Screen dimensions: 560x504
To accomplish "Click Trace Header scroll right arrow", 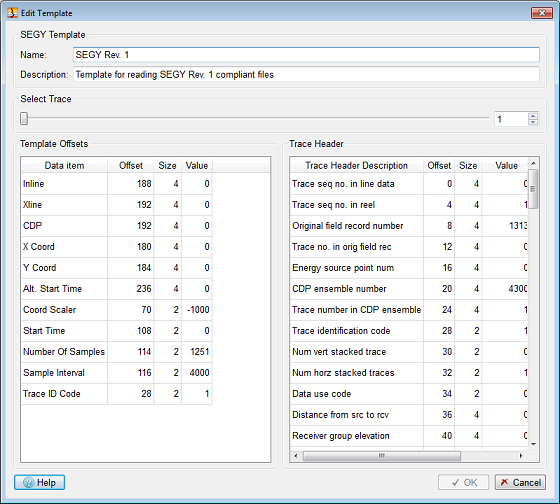I will click(x=521, y=456).
